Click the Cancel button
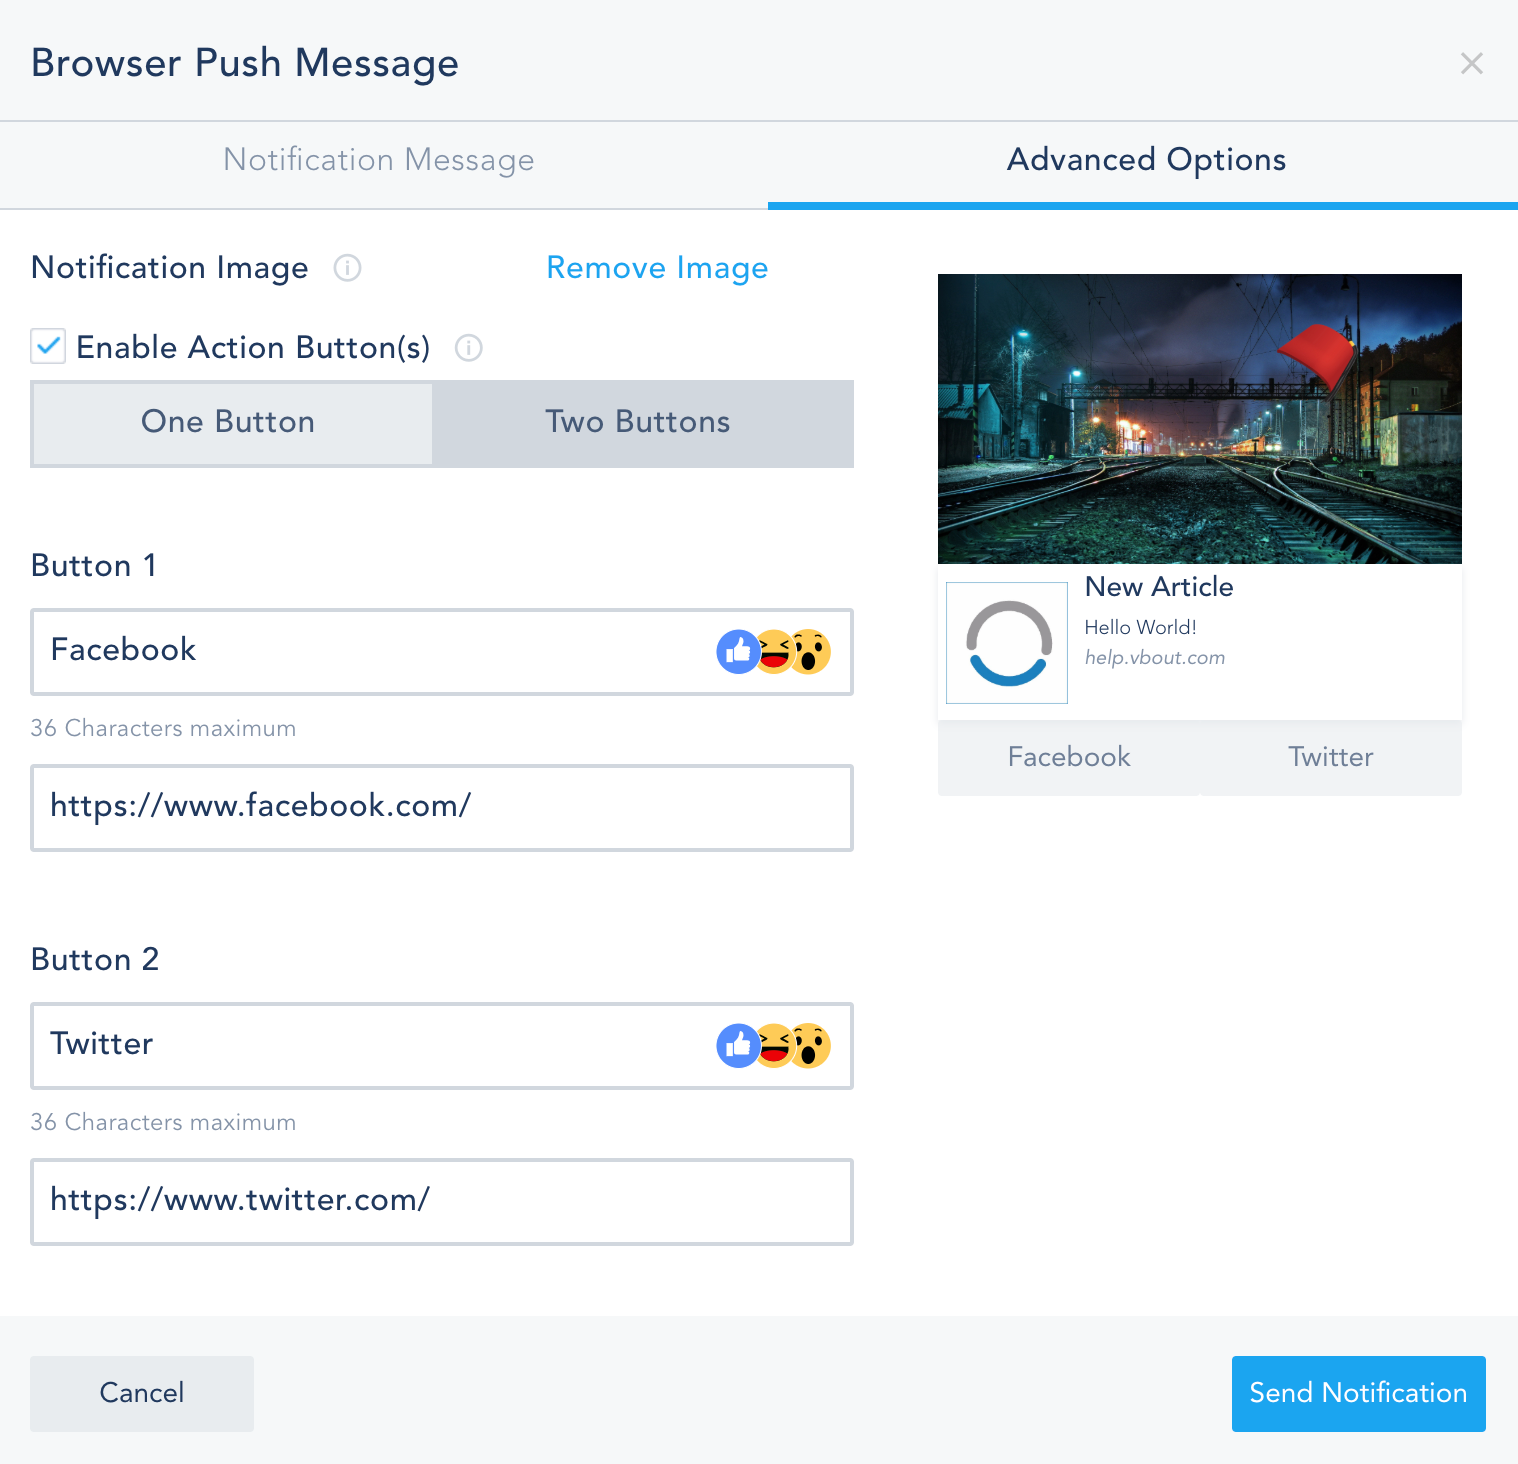 tap(142, 1393)
